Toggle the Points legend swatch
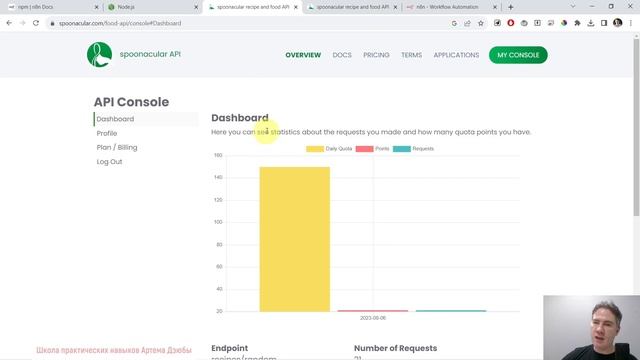This screenshot has width=640, height=360. coord(364,149)
